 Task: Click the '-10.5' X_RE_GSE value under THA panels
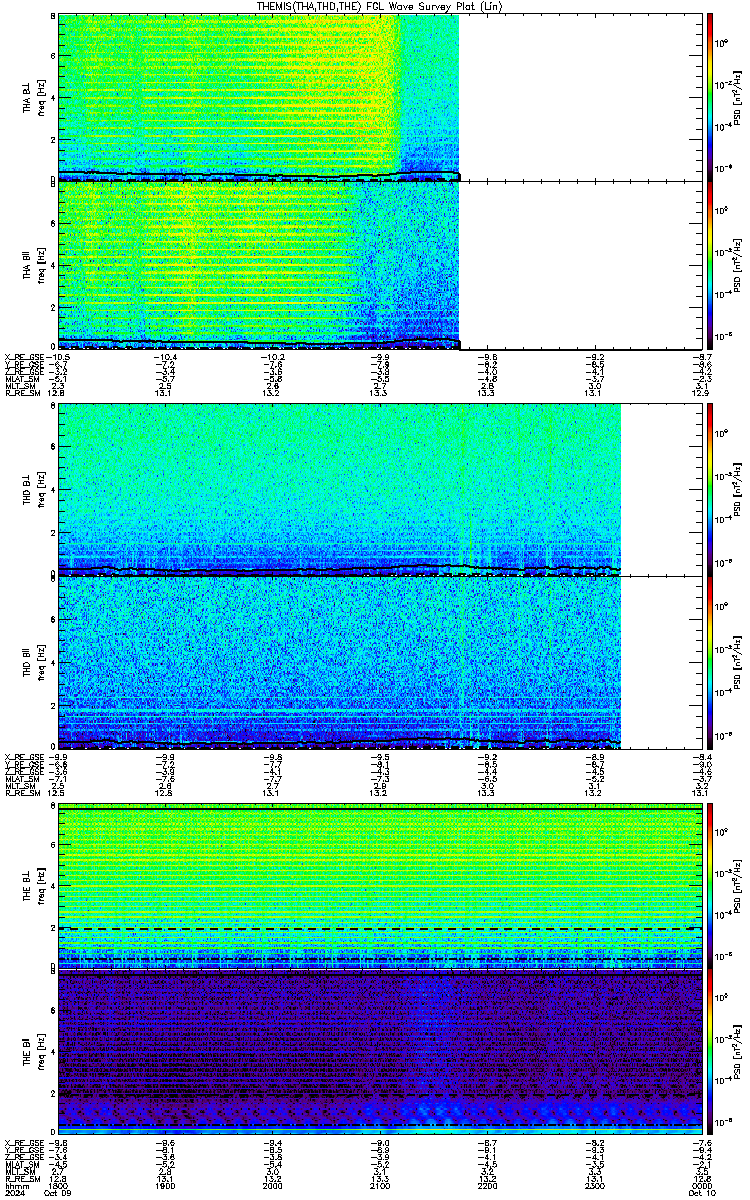(58, 357)
